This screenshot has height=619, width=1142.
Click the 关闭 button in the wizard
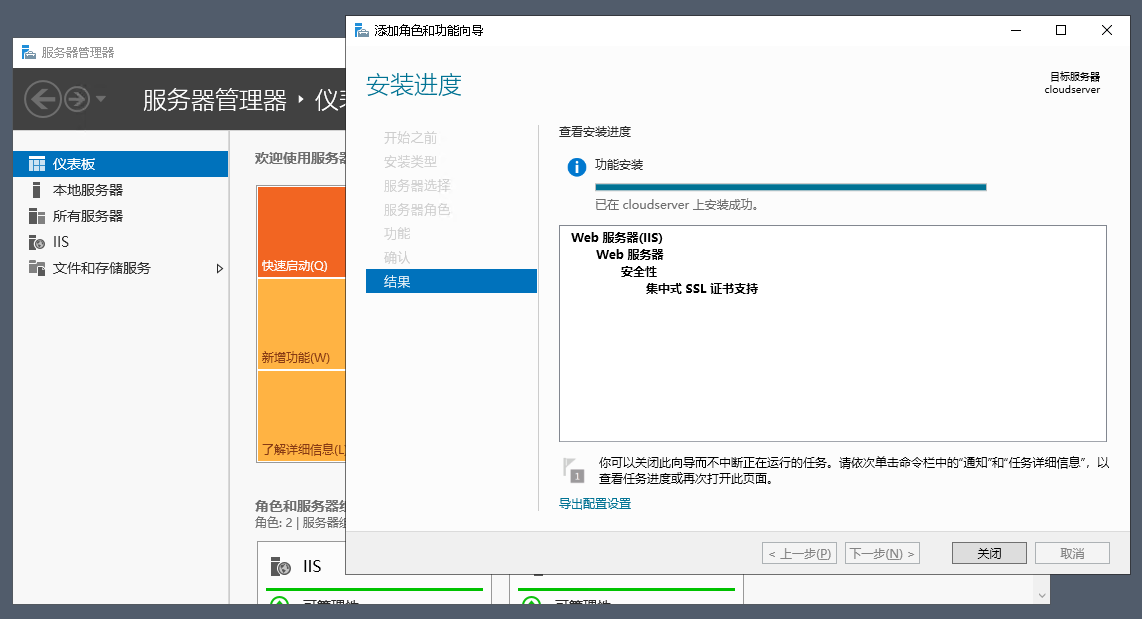(x=989, y=553)
